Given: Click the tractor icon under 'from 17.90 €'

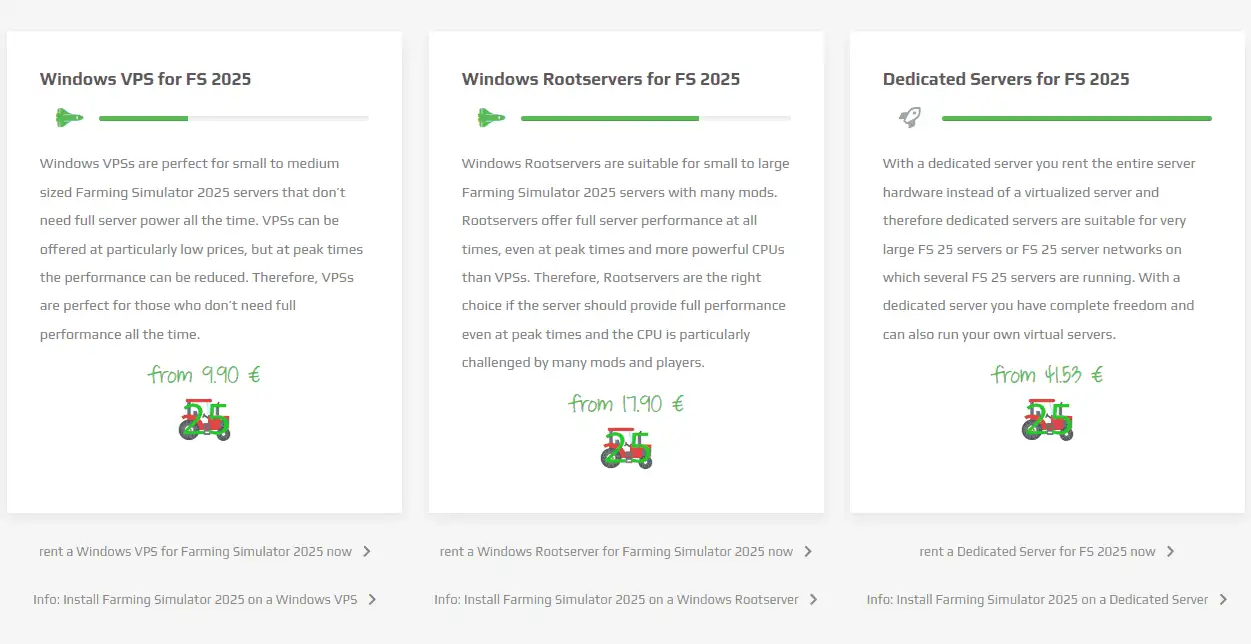Looking at the screenshot, I should click(626, 449).
